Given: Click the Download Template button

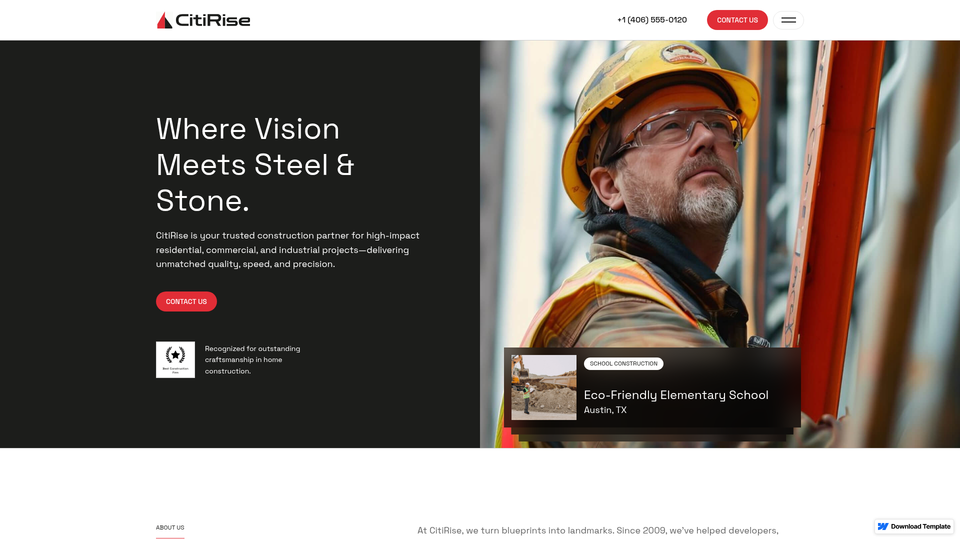Looking at the screenshot, I should coord(914,527).
